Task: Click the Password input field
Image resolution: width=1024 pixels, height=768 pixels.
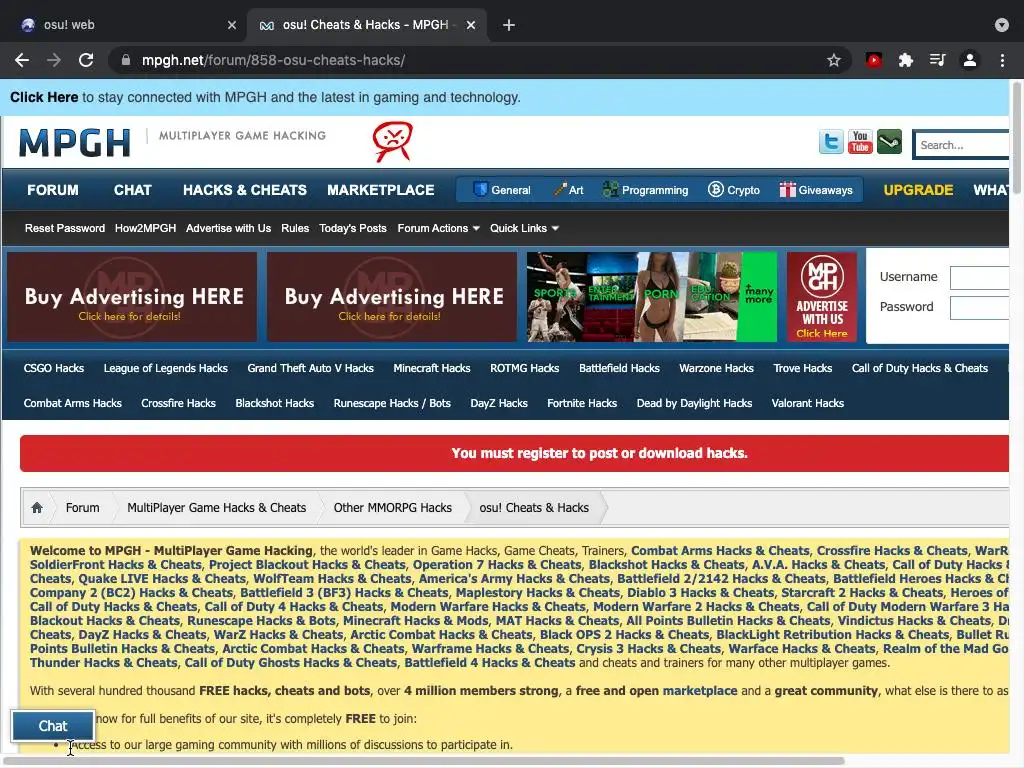Action: click(x=980, y=308)
